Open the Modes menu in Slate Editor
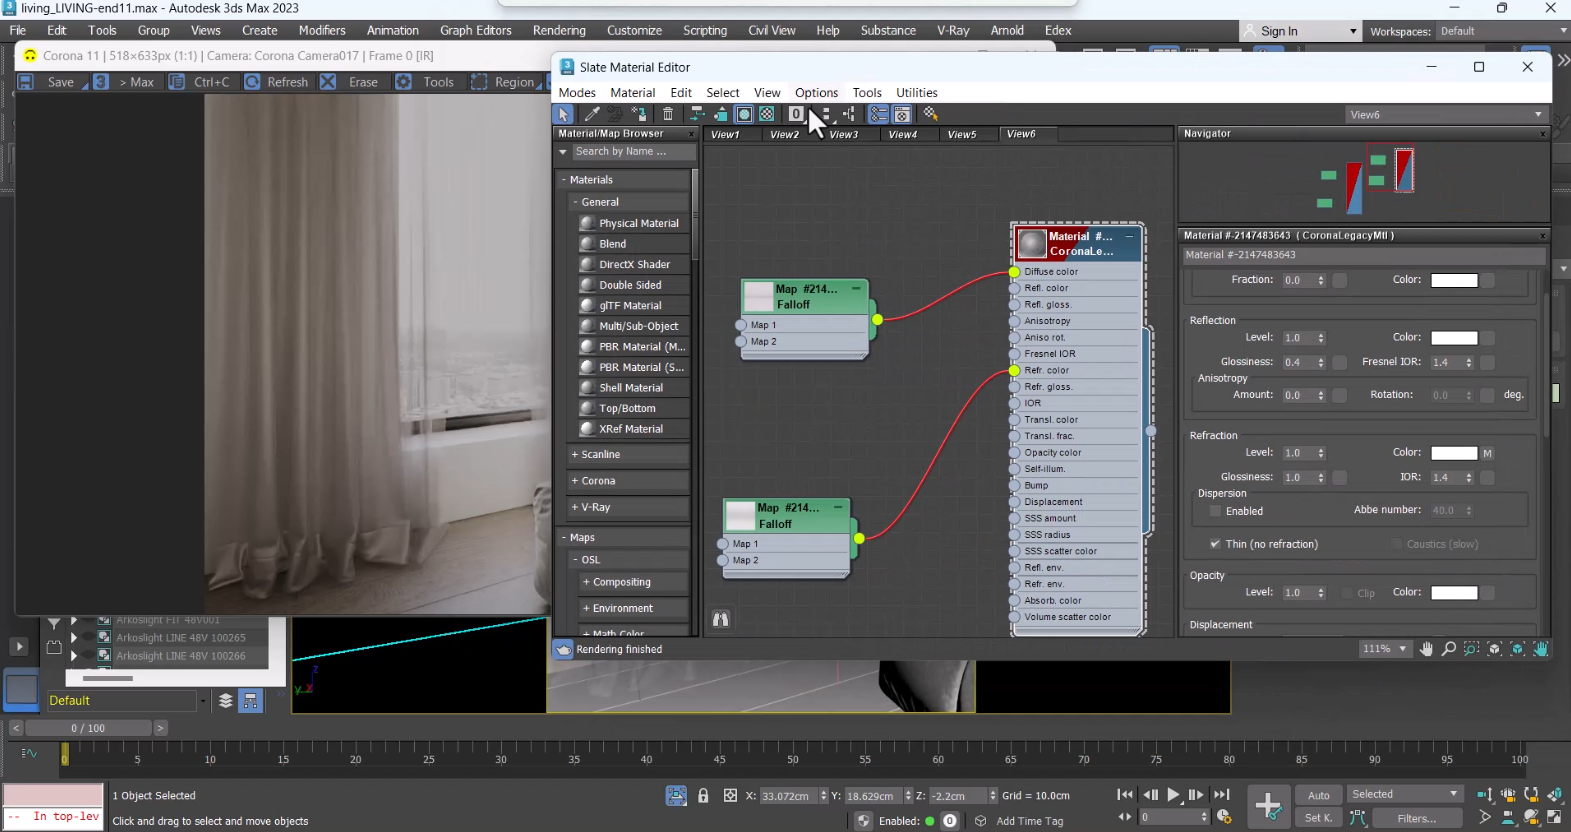The image size is (1571, 832). coord(577,92)
